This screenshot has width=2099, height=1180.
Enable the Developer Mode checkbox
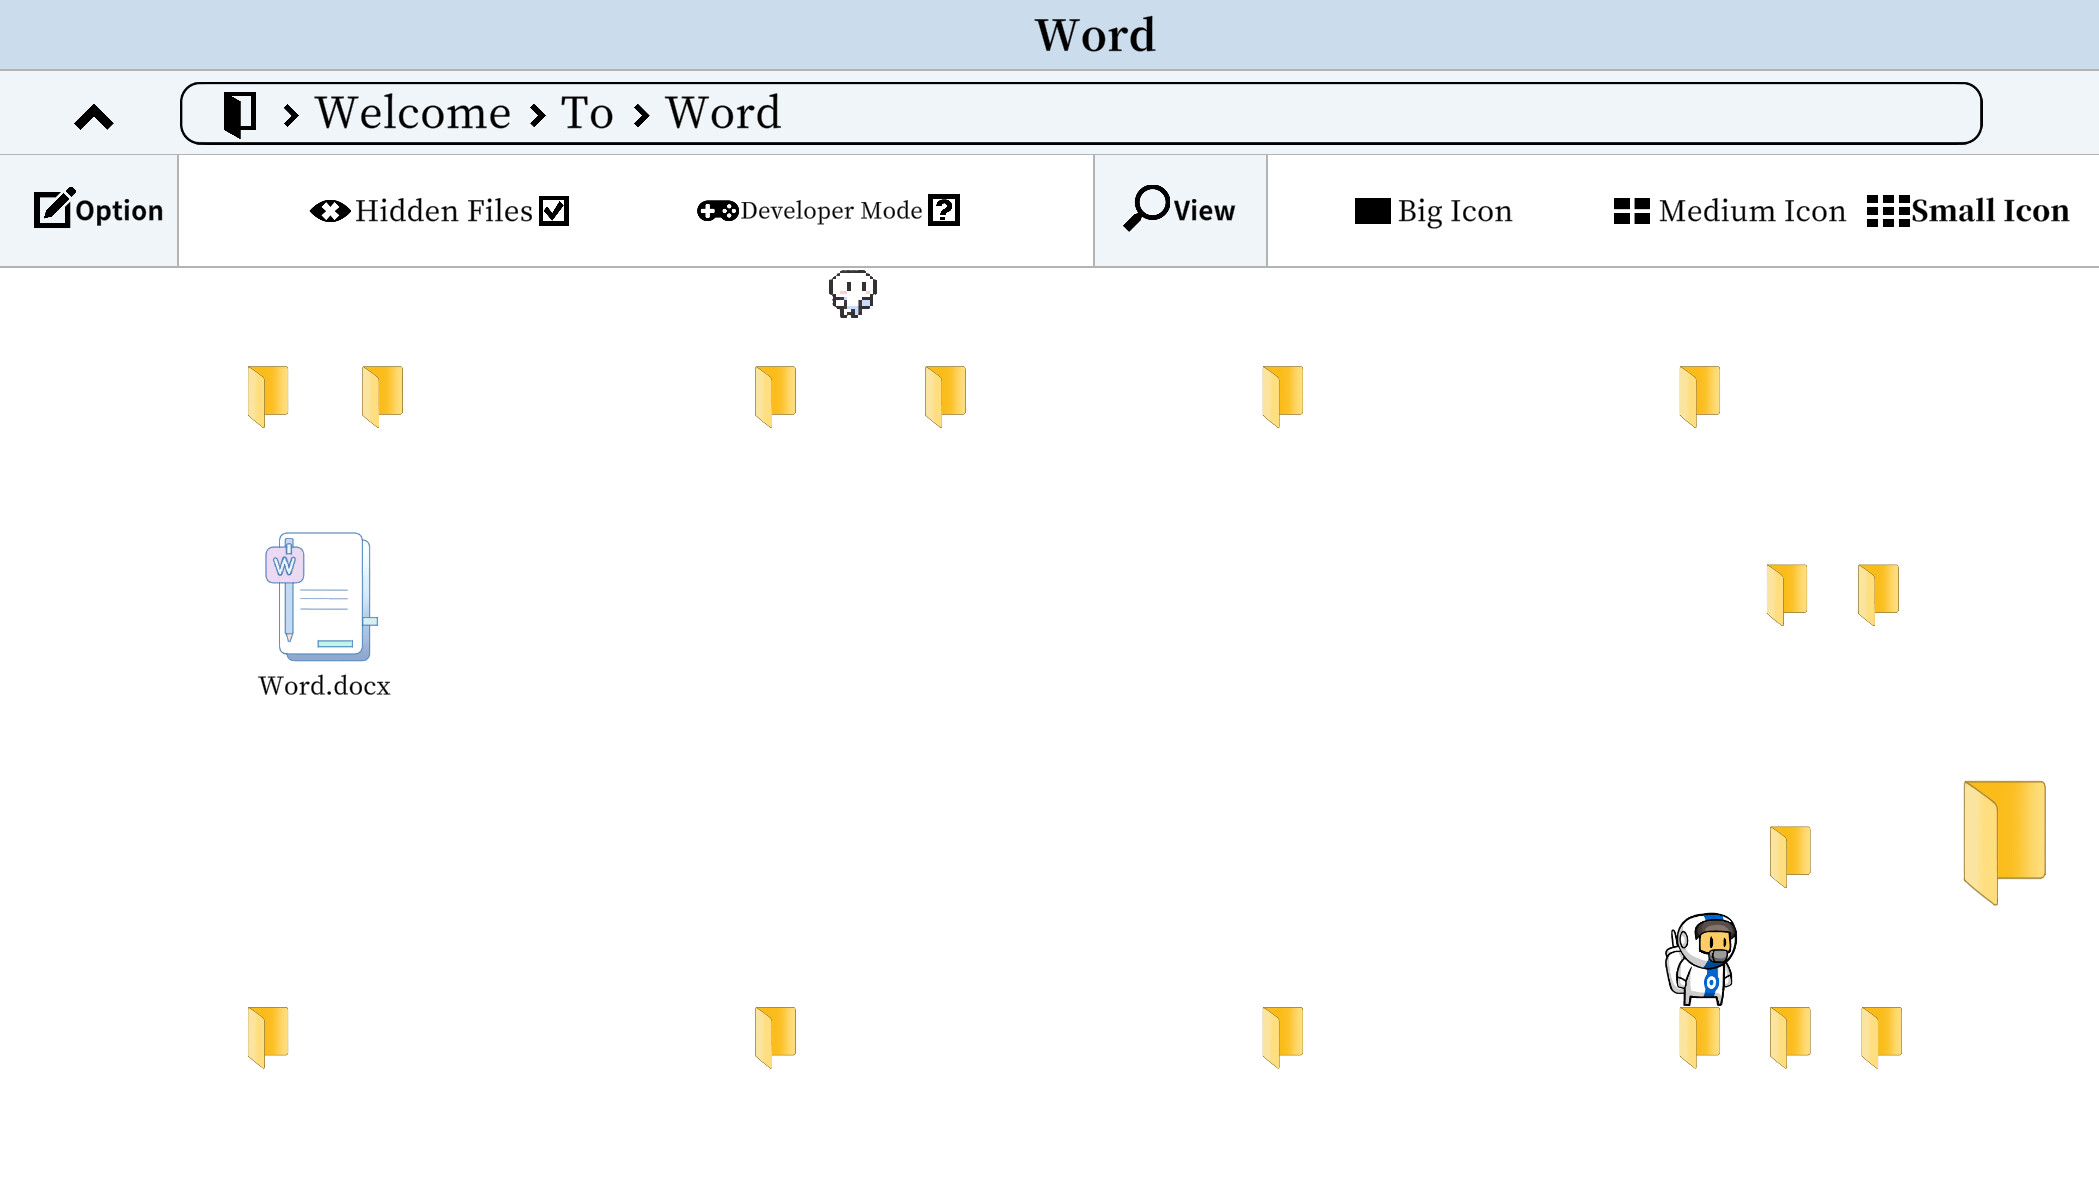pos(944,211)
